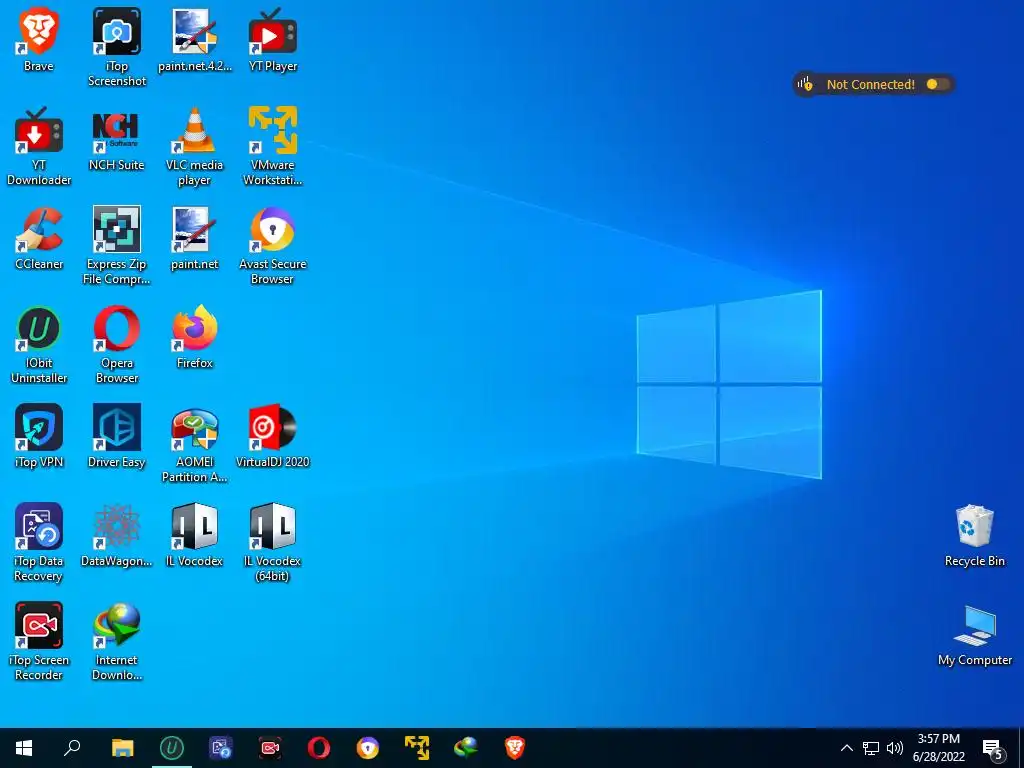Click the signal warning icon in VPN widget
This screenshot has height=768, width=1024.
click(805, 84)
